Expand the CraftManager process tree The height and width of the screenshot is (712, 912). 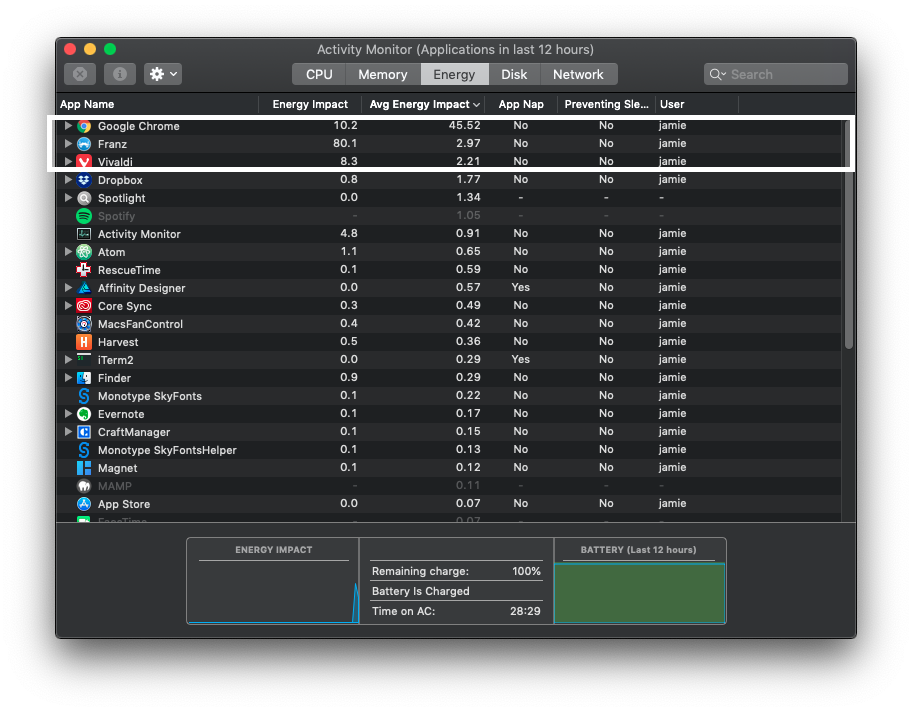(68, 432)
